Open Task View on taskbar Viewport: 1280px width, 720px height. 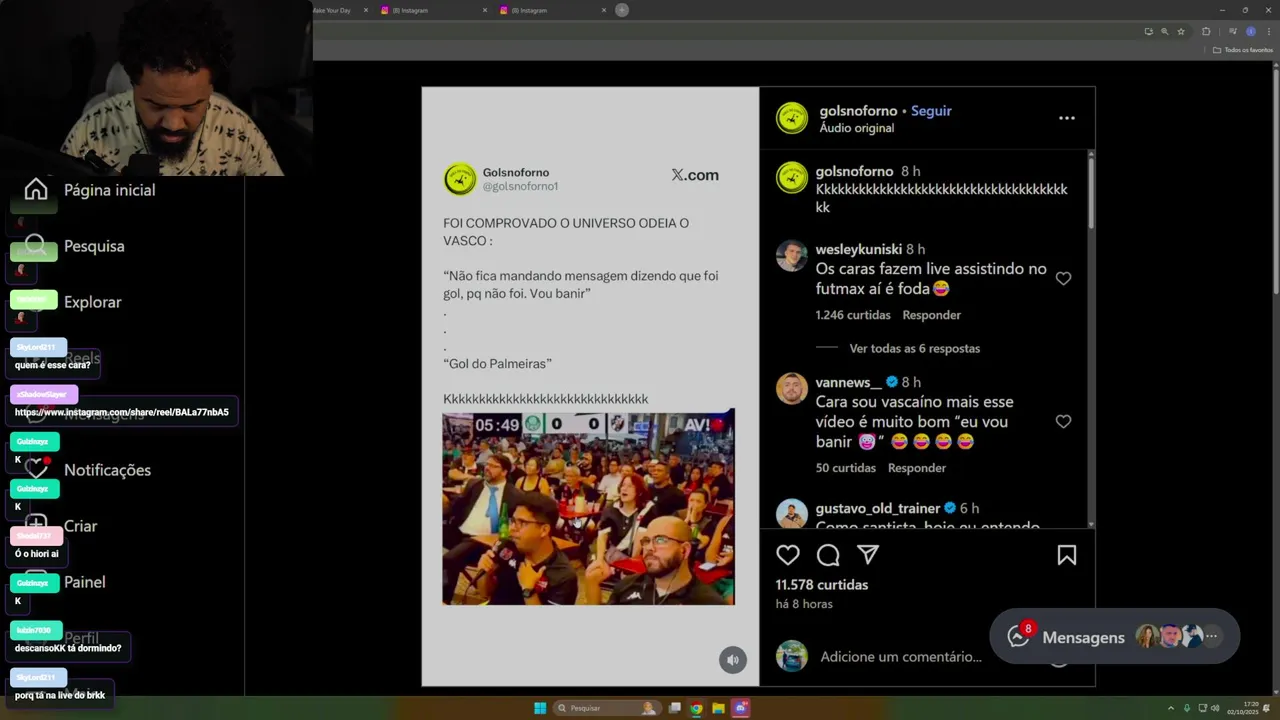pyautogui.click(x=675, y=708)
